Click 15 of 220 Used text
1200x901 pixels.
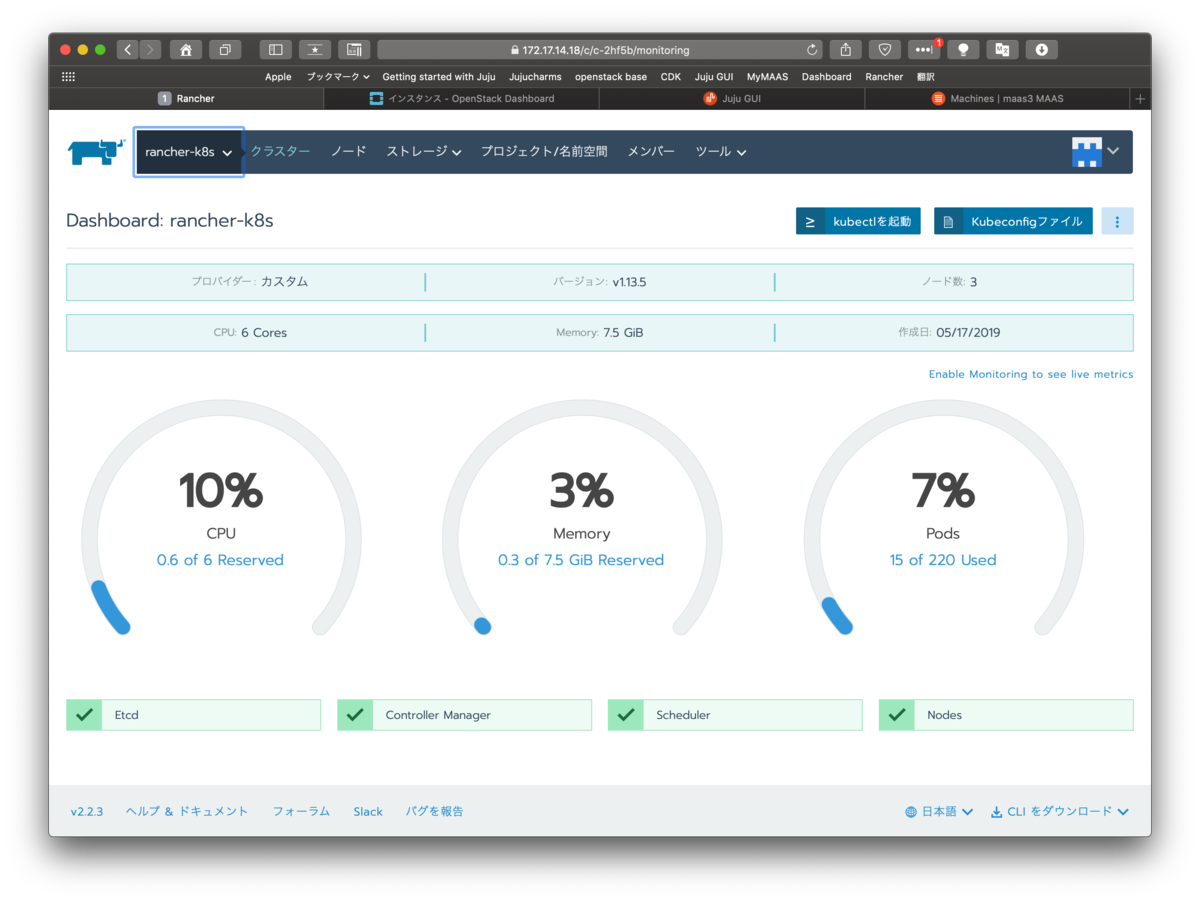943,560
